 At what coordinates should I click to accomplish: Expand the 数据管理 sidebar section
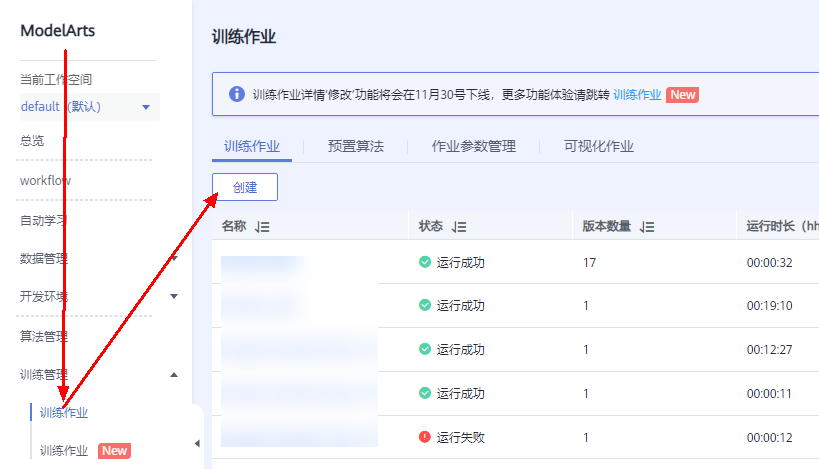174,258
